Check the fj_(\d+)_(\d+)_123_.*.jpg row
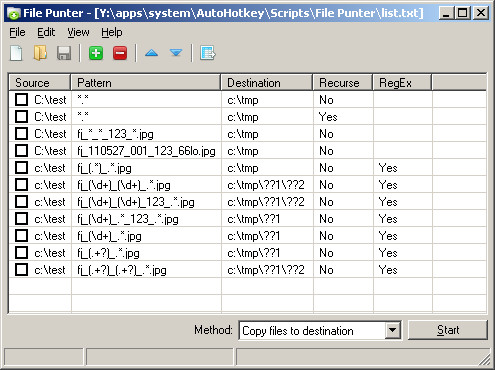Viewport: 495px width, 370px height. click(22, 202)
